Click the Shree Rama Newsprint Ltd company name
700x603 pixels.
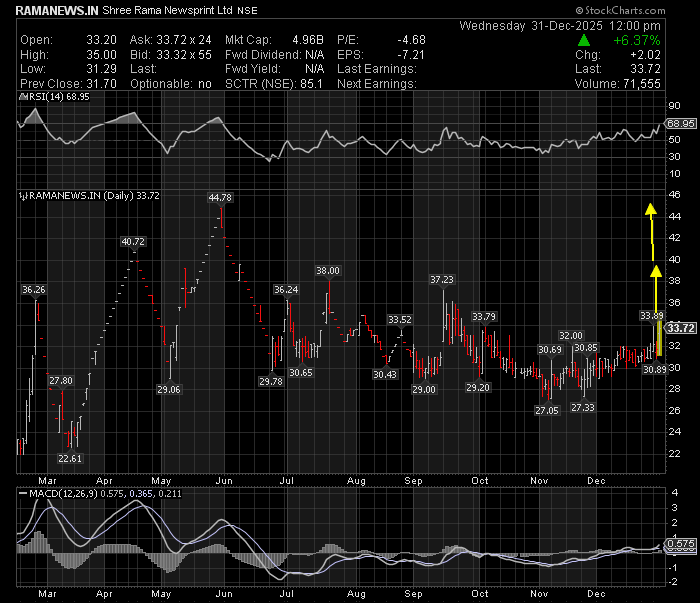point(167,10)
